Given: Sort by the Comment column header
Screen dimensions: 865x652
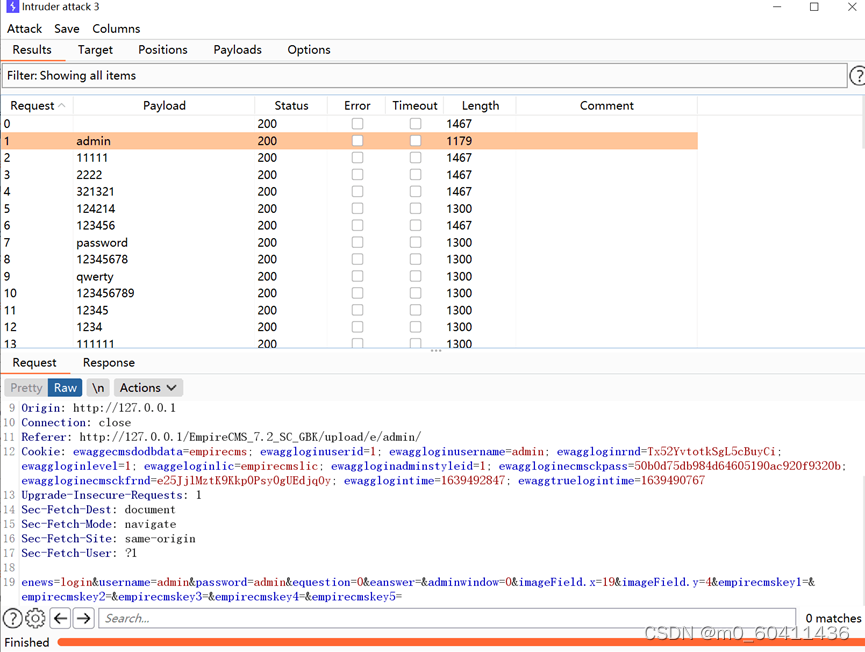Looking at the screenshot, I should (x=607, y=105).
